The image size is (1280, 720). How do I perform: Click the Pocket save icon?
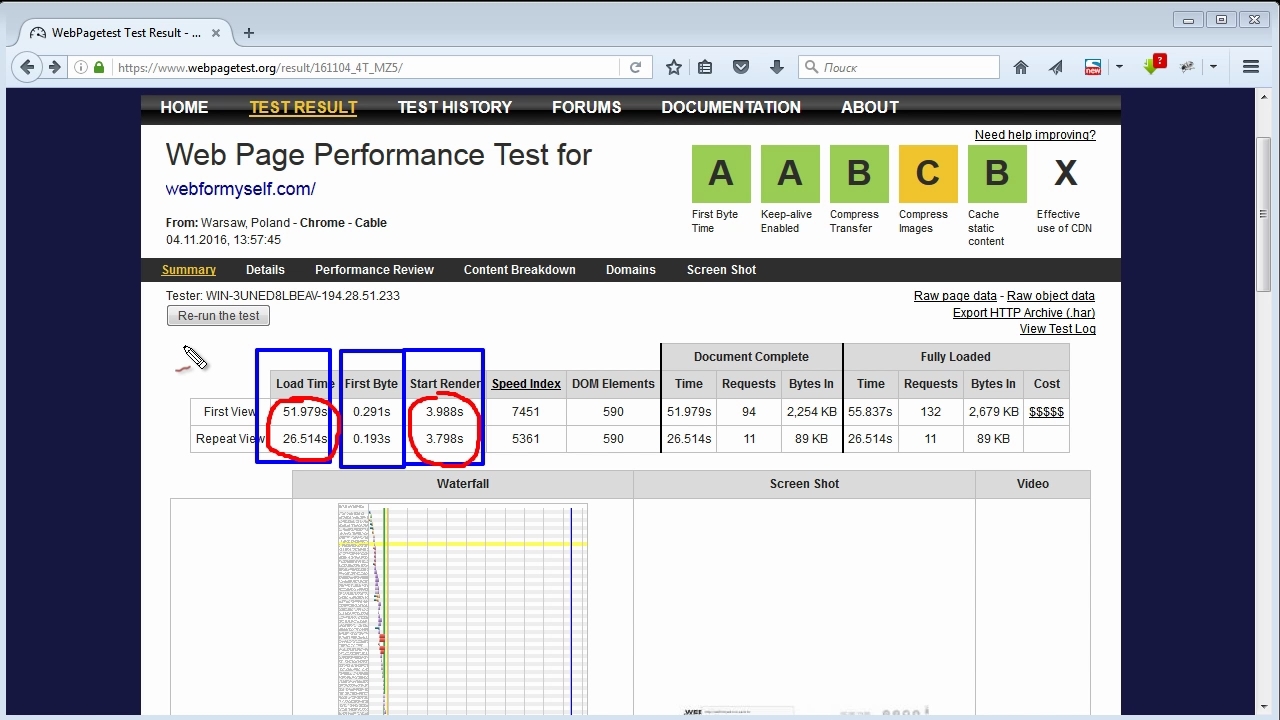tap(741, 67)
